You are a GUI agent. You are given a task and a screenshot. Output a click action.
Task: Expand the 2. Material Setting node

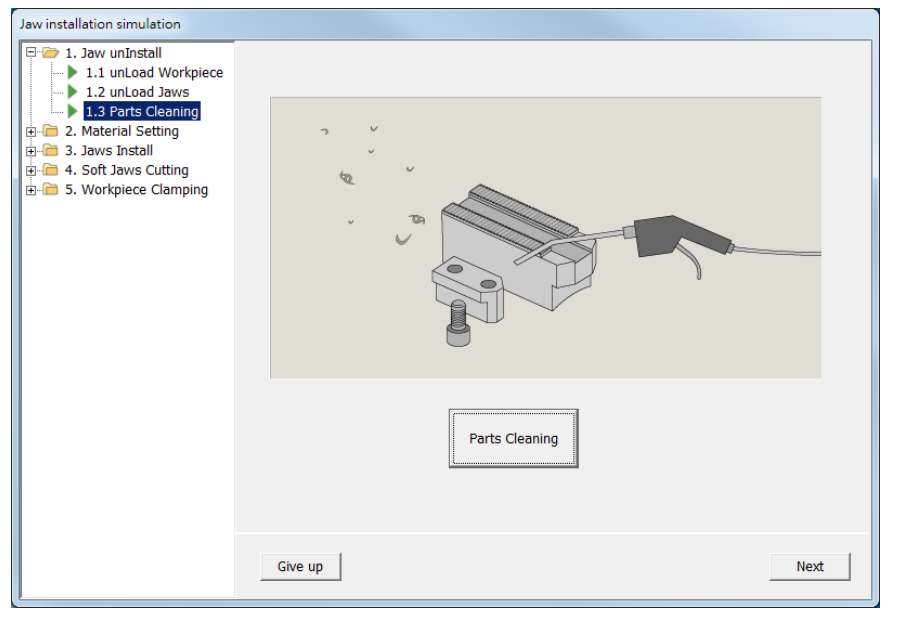pos(31,132)
